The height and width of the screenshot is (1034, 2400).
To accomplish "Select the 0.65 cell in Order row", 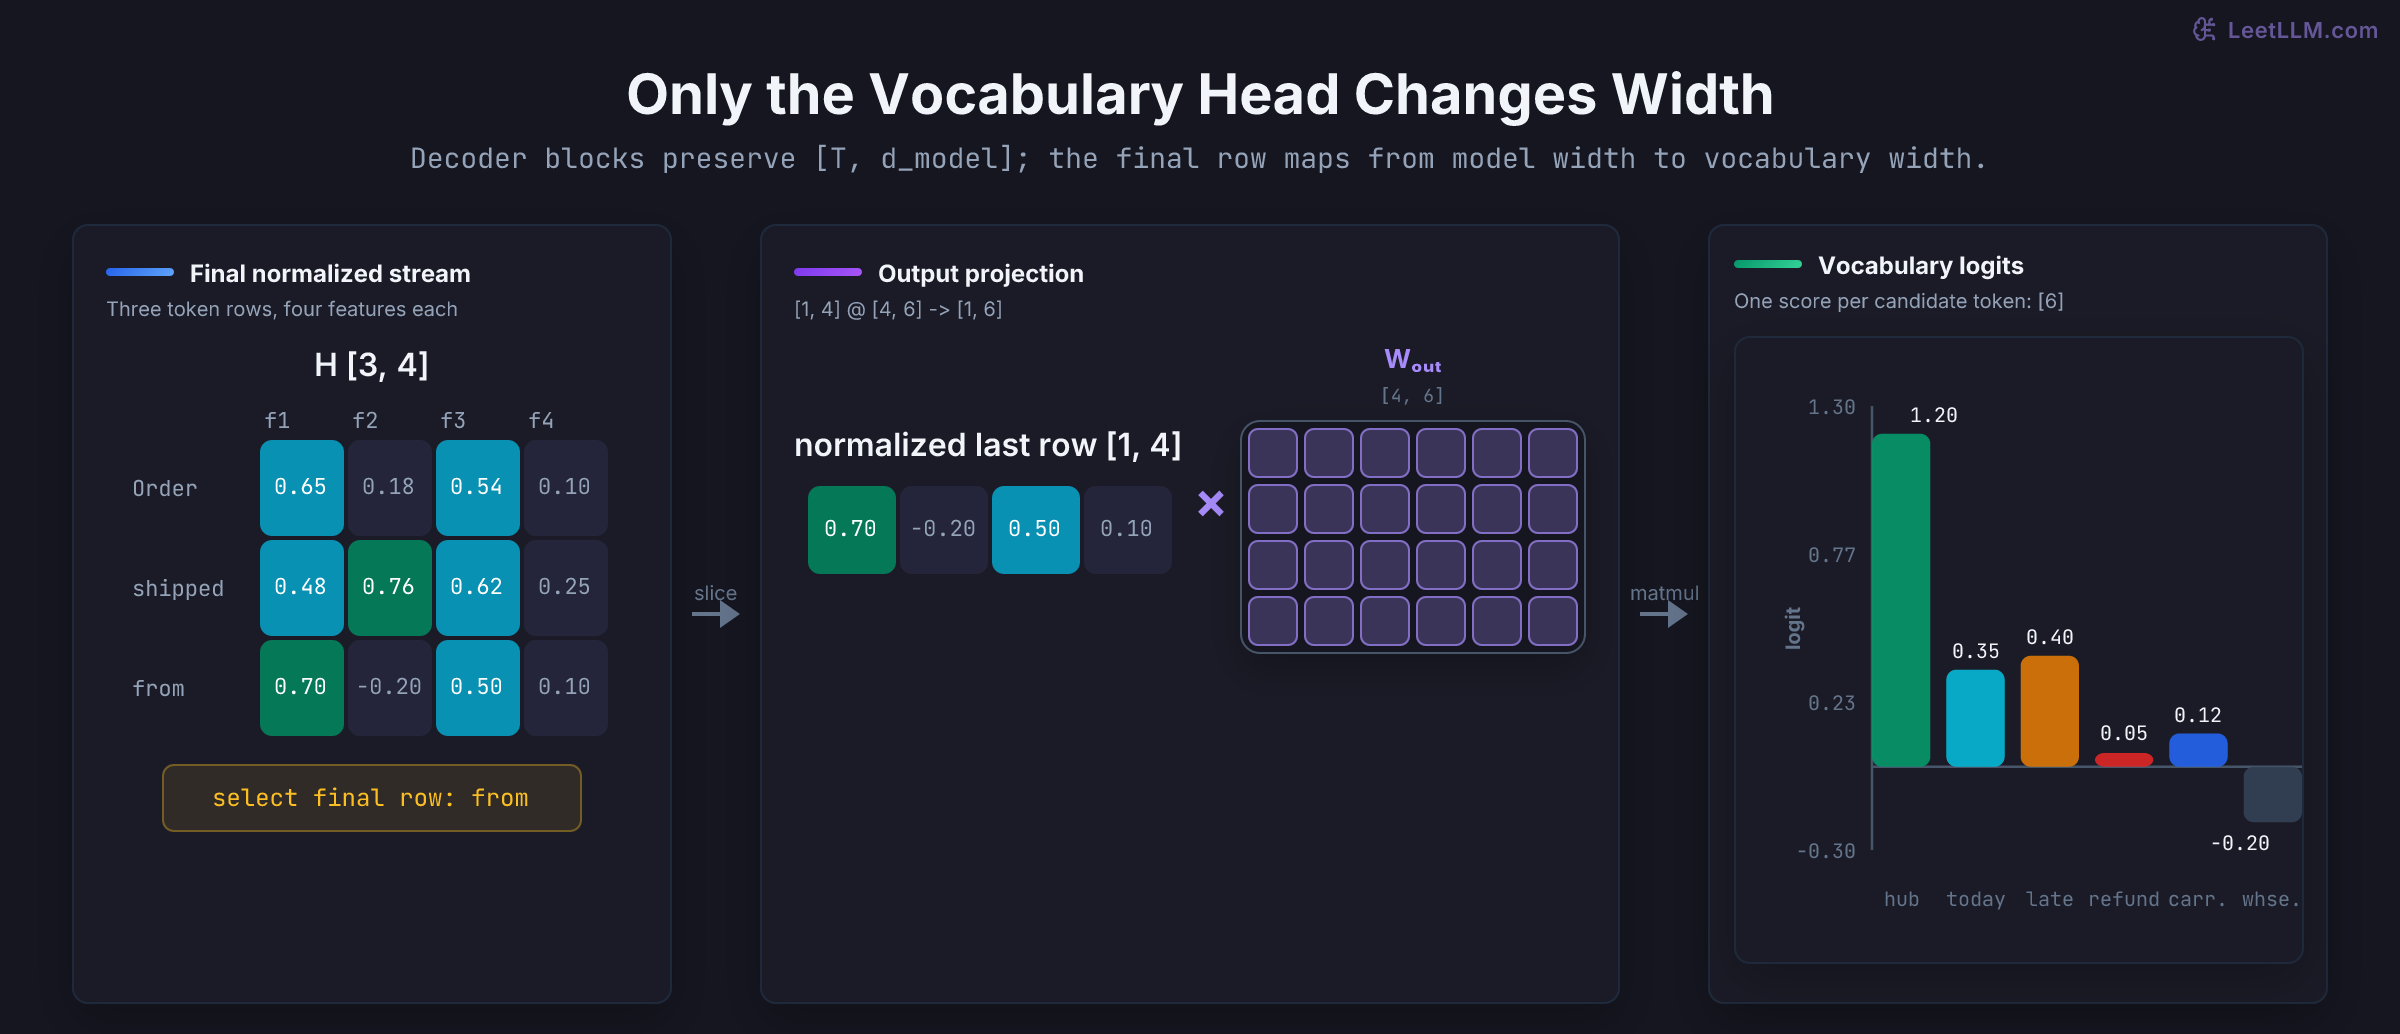I will click(x=302, y=487).
